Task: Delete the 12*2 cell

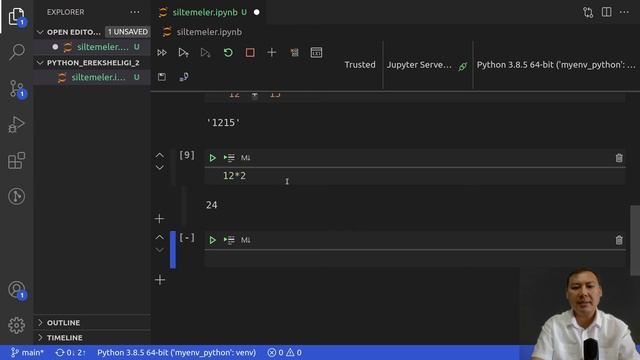Action: click(x=619, y=158)
